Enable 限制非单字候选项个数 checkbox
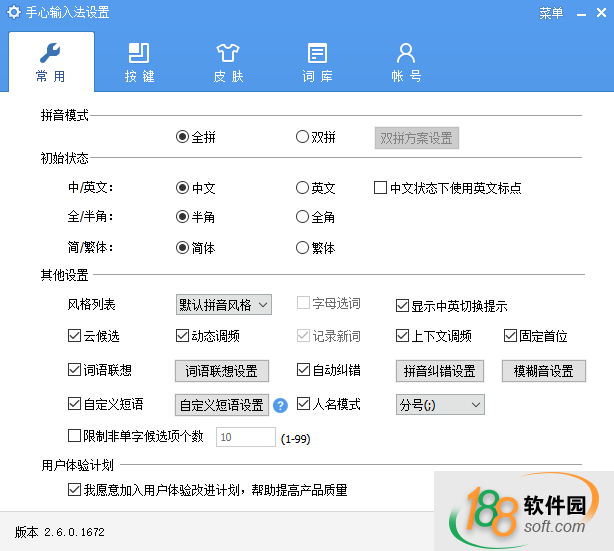The width and height of the screenshot is (614, 551). tap(74, 436)
